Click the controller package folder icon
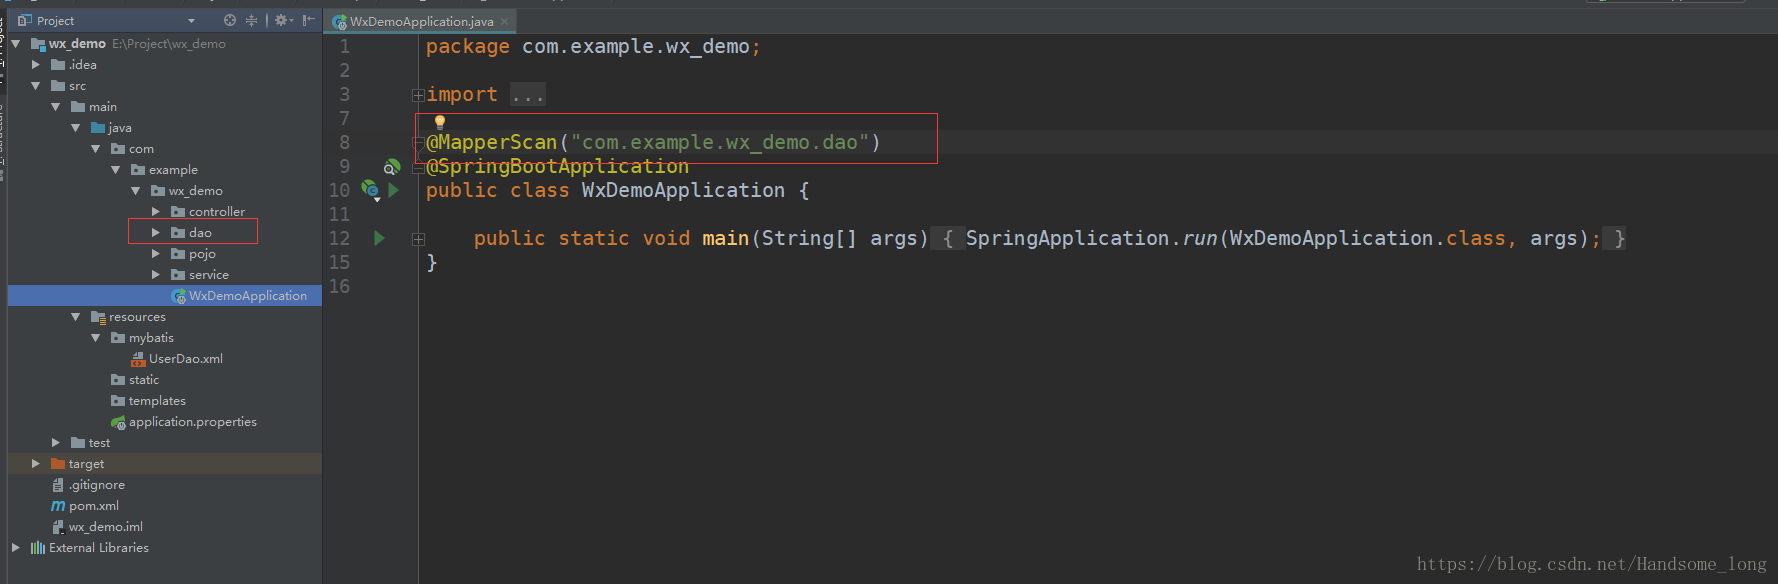The width and height of the screenshot is (1778, 584). click(x=178, y=212)
